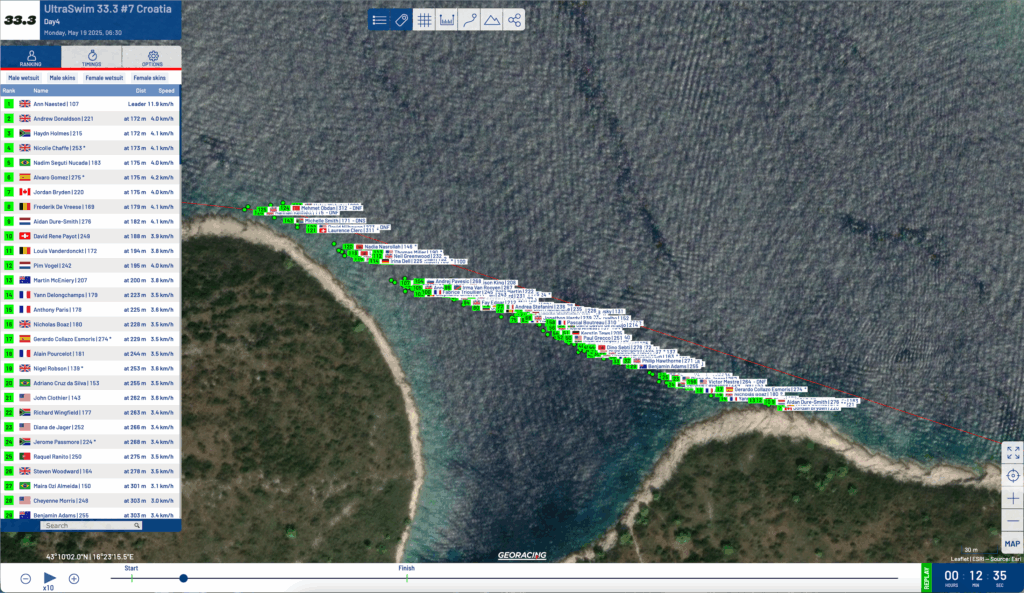The width and height of the screenshot is (1024, 593).
Task: Sort by the Name column header
Action: coord(40,91)
